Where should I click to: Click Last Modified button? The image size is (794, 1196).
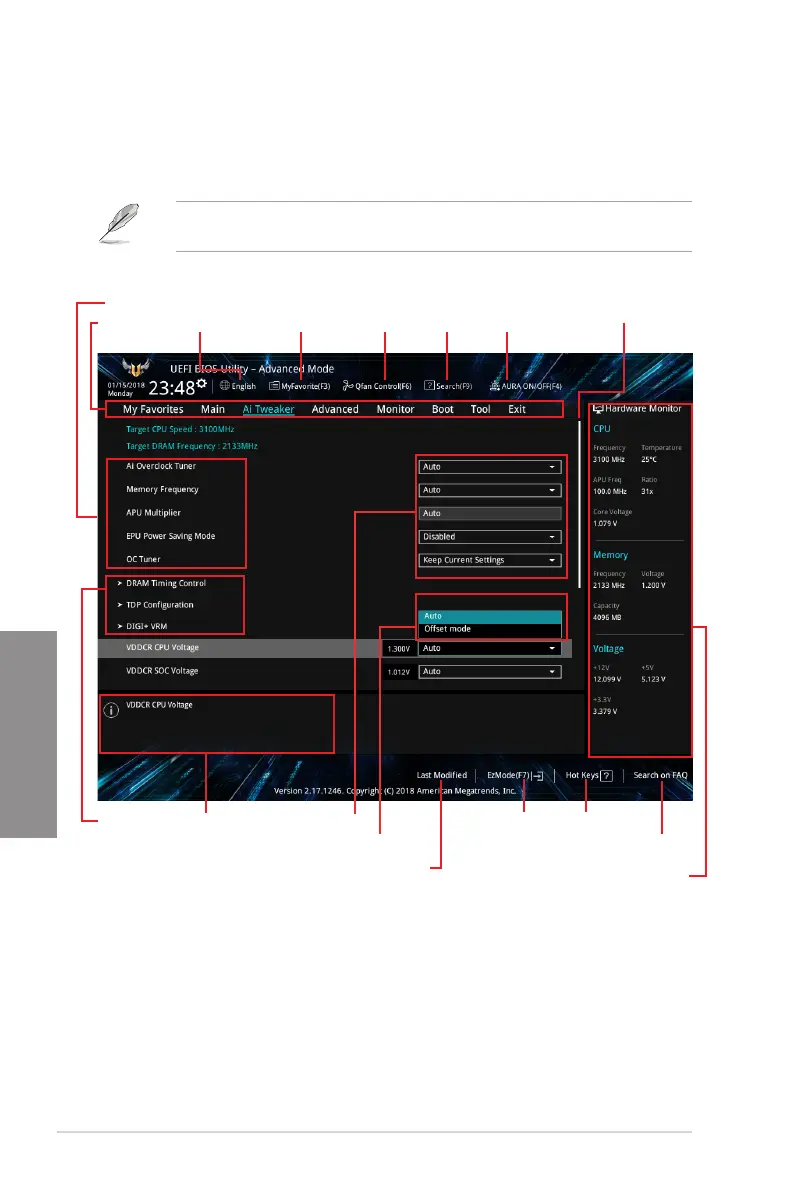442,775
